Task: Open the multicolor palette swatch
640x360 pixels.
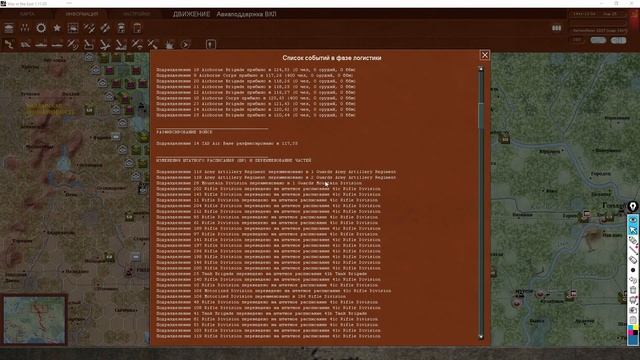Action: pyautogui.click(x=633, y=330)
